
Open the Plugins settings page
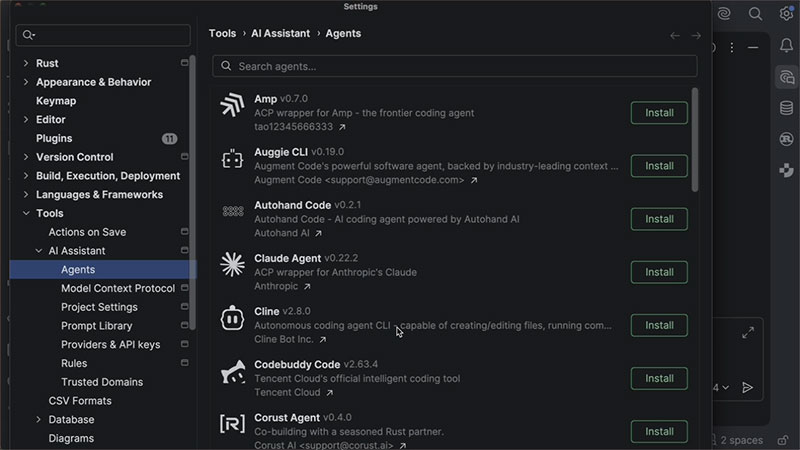[x=54, y=138]
